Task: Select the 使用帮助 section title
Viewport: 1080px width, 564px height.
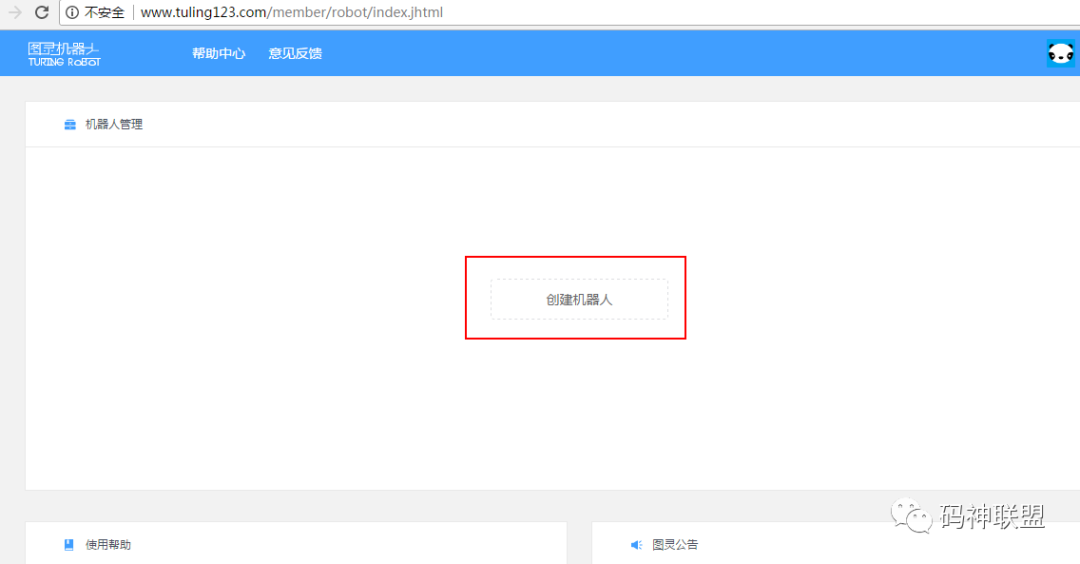Action: click(108, 545)
